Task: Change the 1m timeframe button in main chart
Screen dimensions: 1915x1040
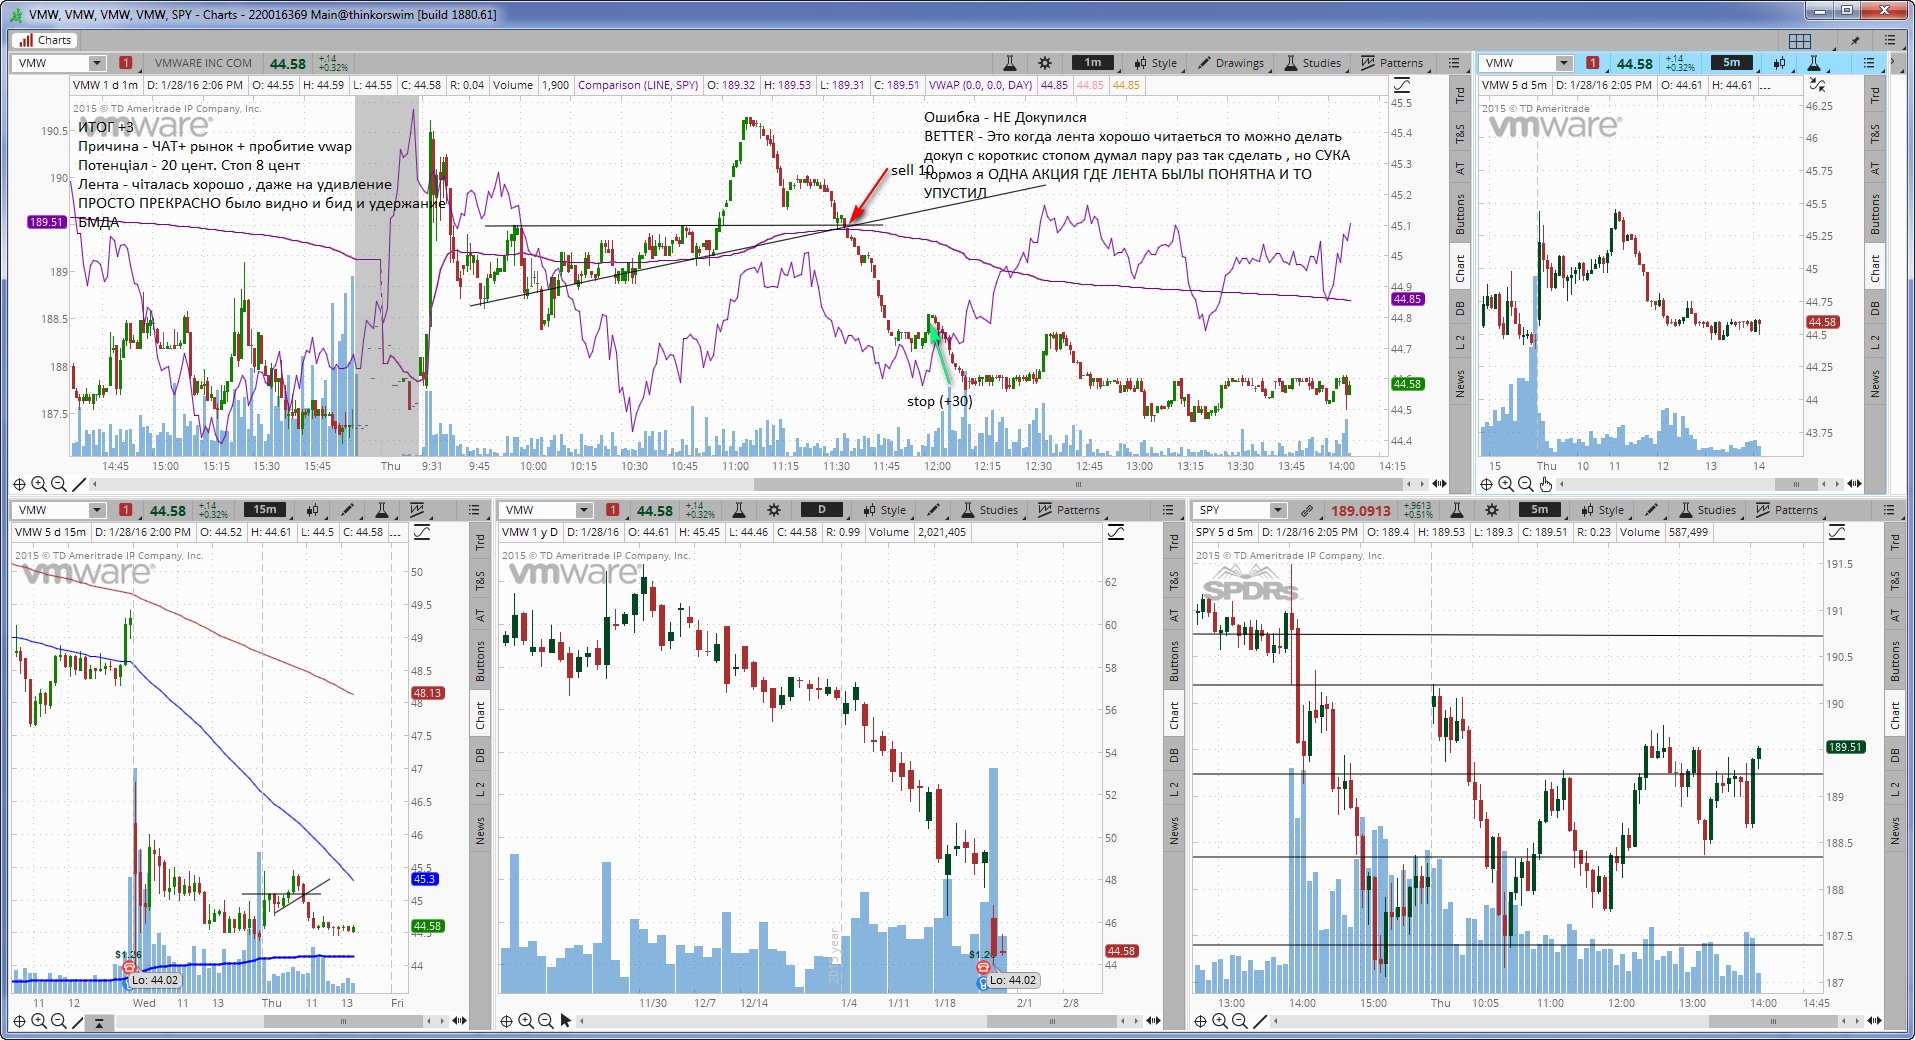Action: (1092, 63)
